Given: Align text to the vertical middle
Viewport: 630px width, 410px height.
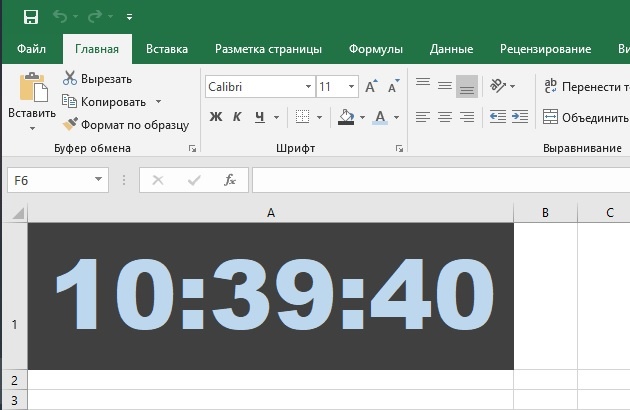Looking at the screenshot, I should 445,86.
